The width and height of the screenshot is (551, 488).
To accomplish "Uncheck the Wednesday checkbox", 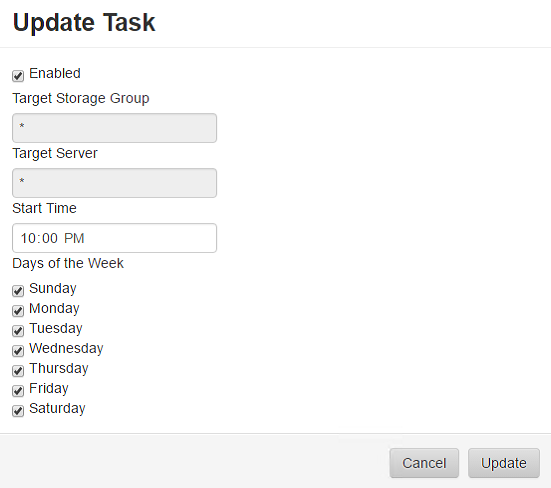I will (x=18, y=351).
